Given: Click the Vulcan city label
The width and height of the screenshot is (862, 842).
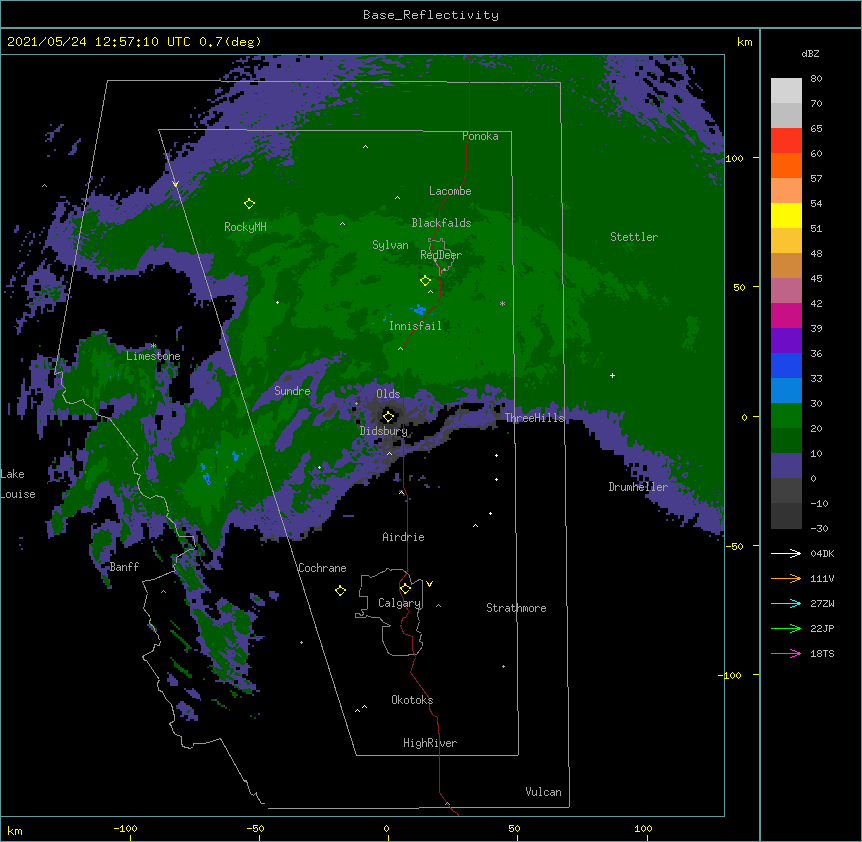Looking at the screenshot, I should coord(543,792).
